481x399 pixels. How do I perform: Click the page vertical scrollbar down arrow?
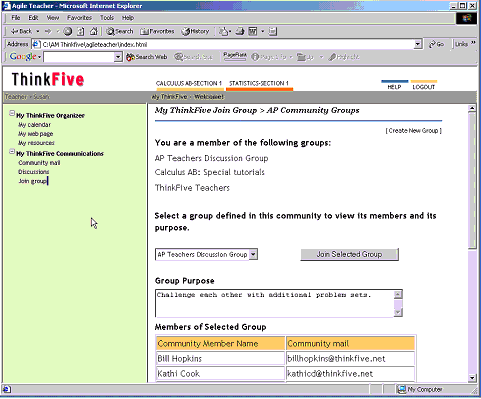pyautogui.click(x=472, y=378)
